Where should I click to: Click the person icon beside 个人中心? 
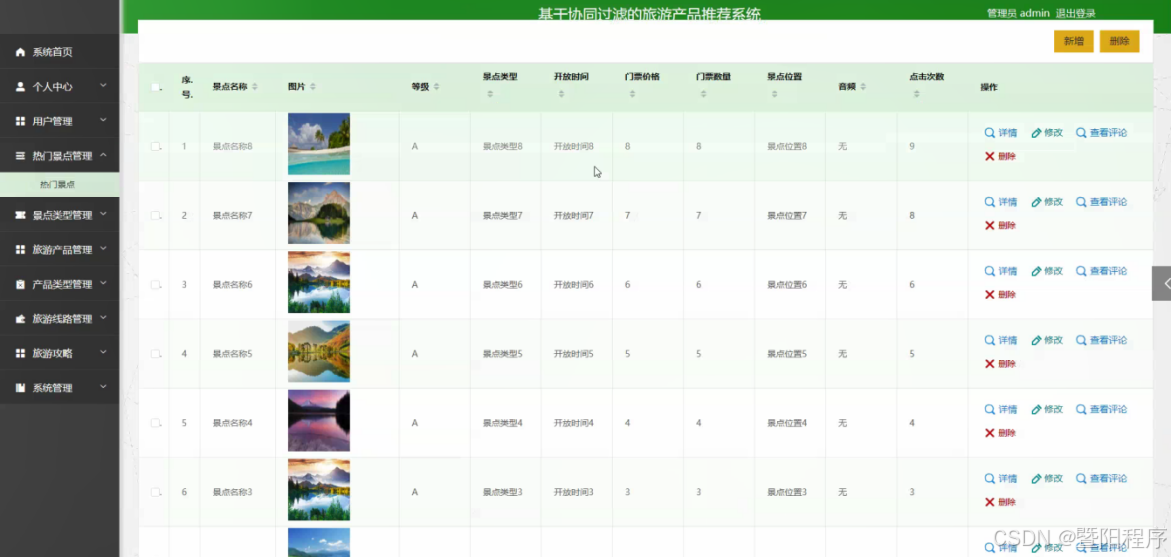point(20,87)
